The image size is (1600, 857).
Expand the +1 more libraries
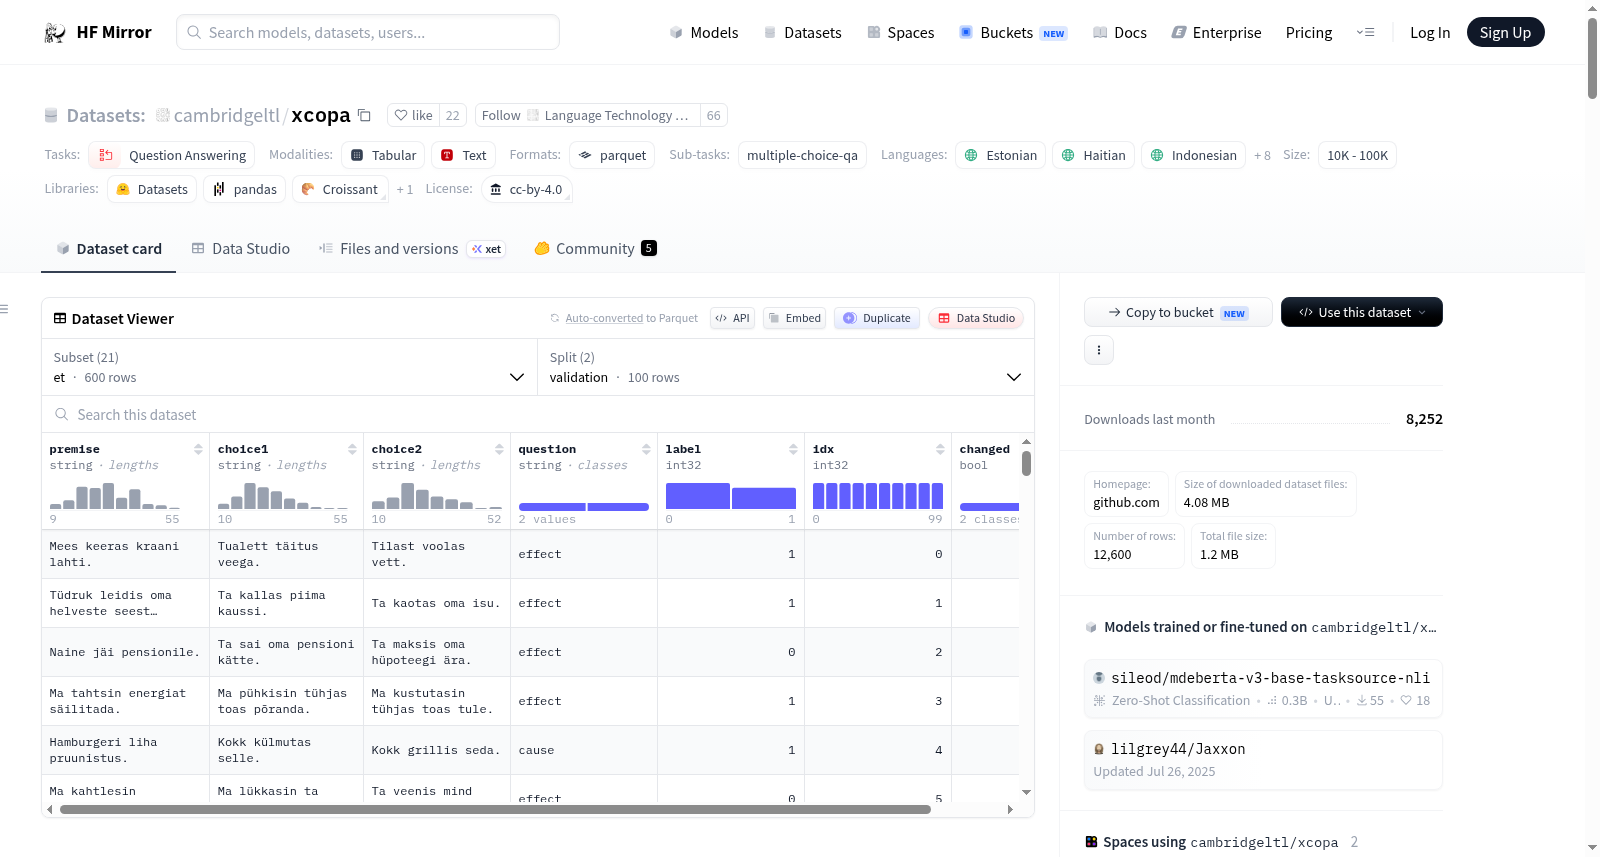[x=404, y=189]
